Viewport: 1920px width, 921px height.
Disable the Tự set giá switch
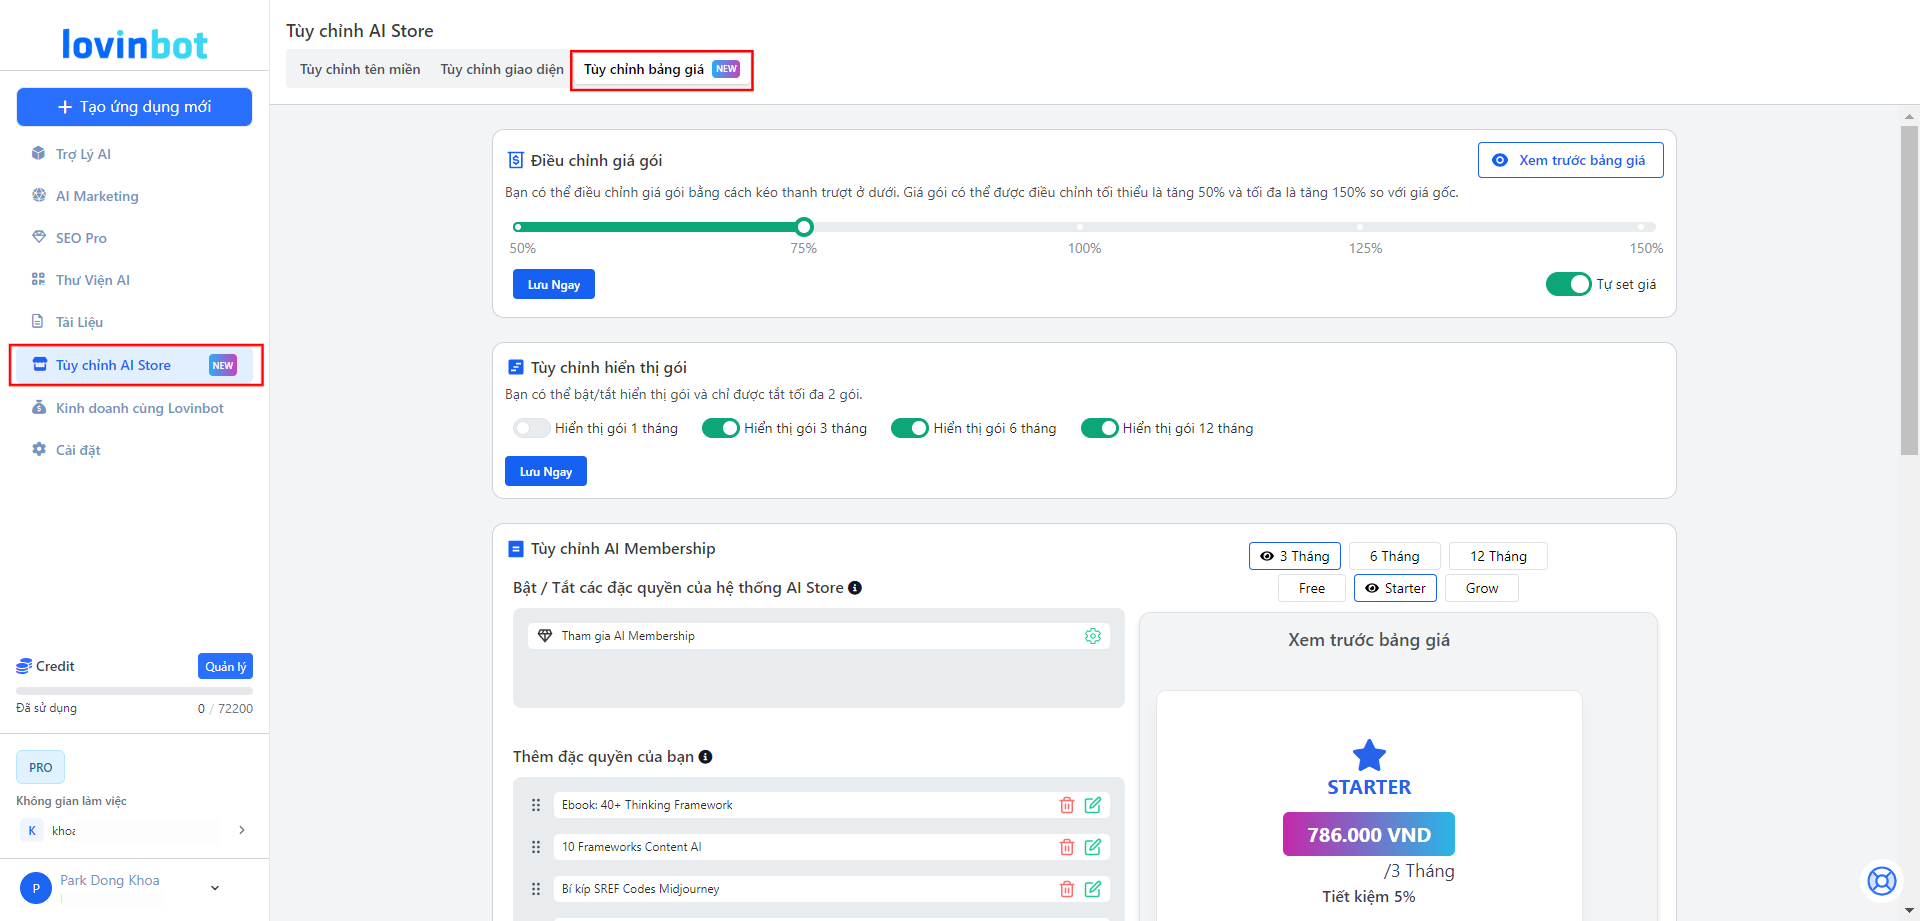[1568, 284]
